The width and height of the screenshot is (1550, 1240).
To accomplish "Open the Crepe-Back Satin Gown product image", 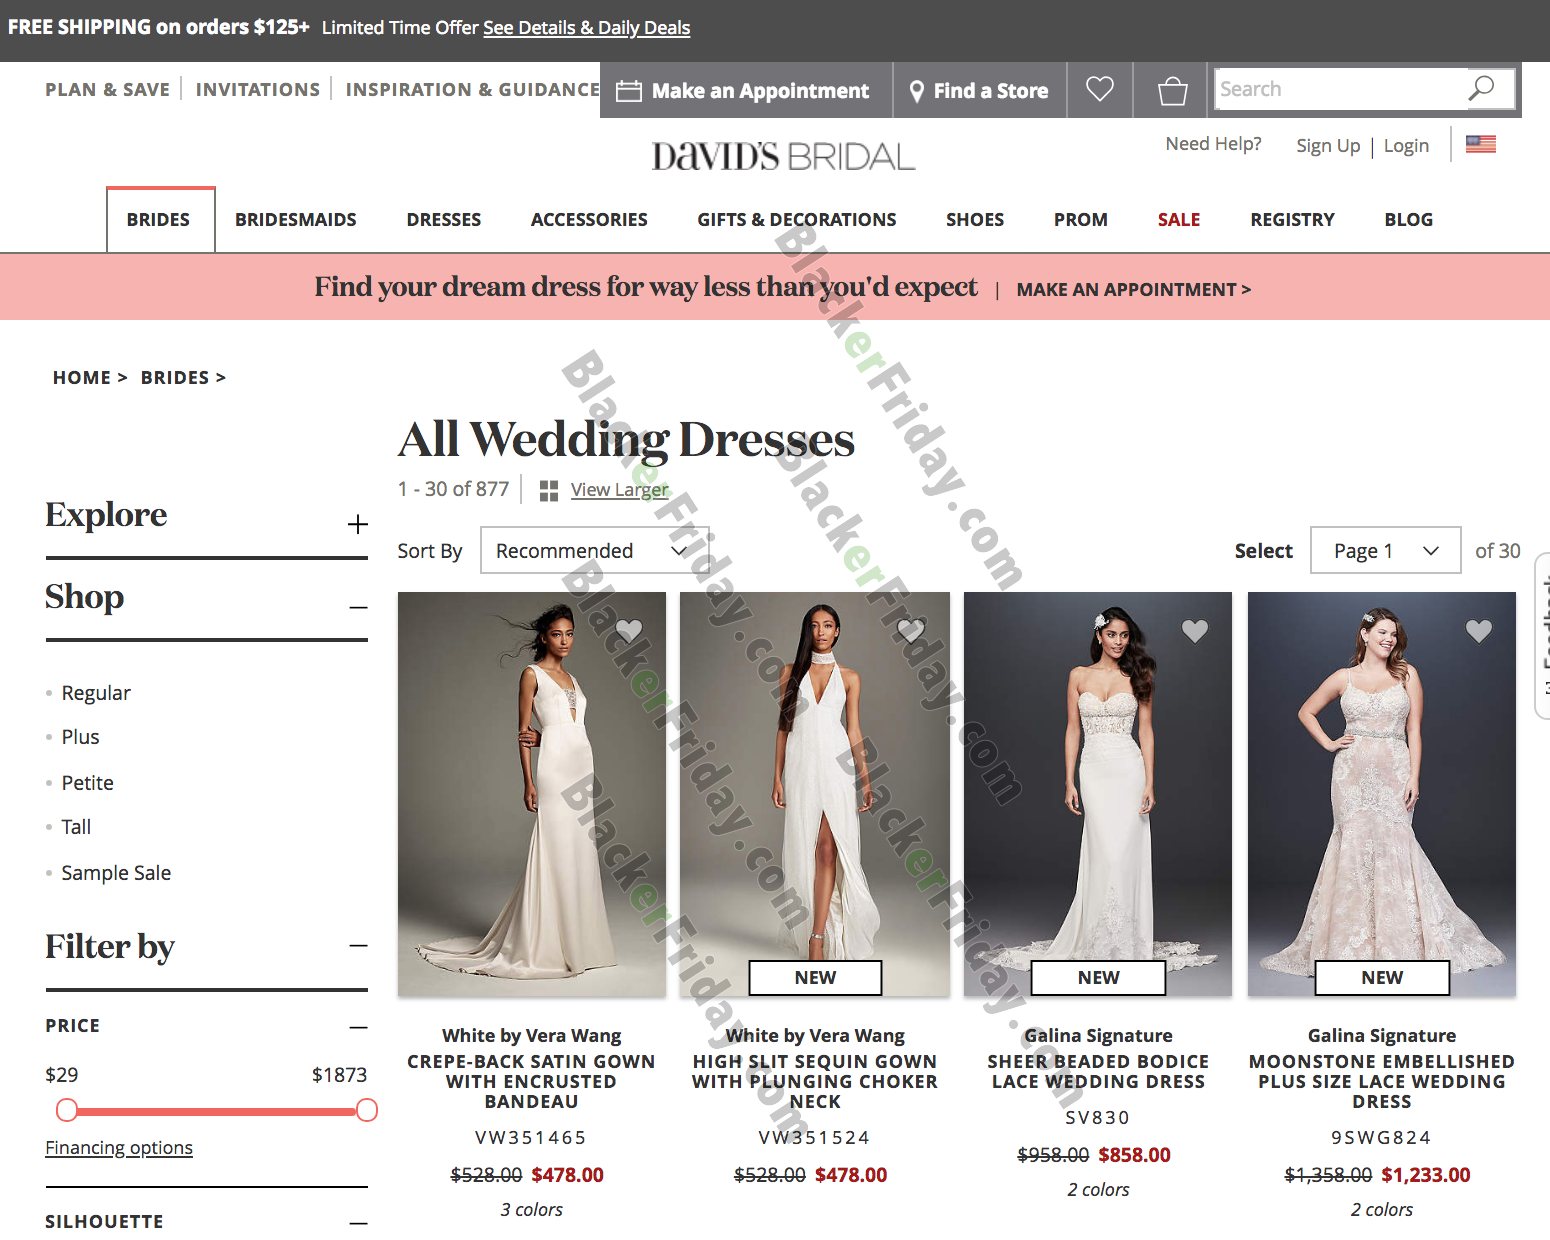I will pos(532,794).
